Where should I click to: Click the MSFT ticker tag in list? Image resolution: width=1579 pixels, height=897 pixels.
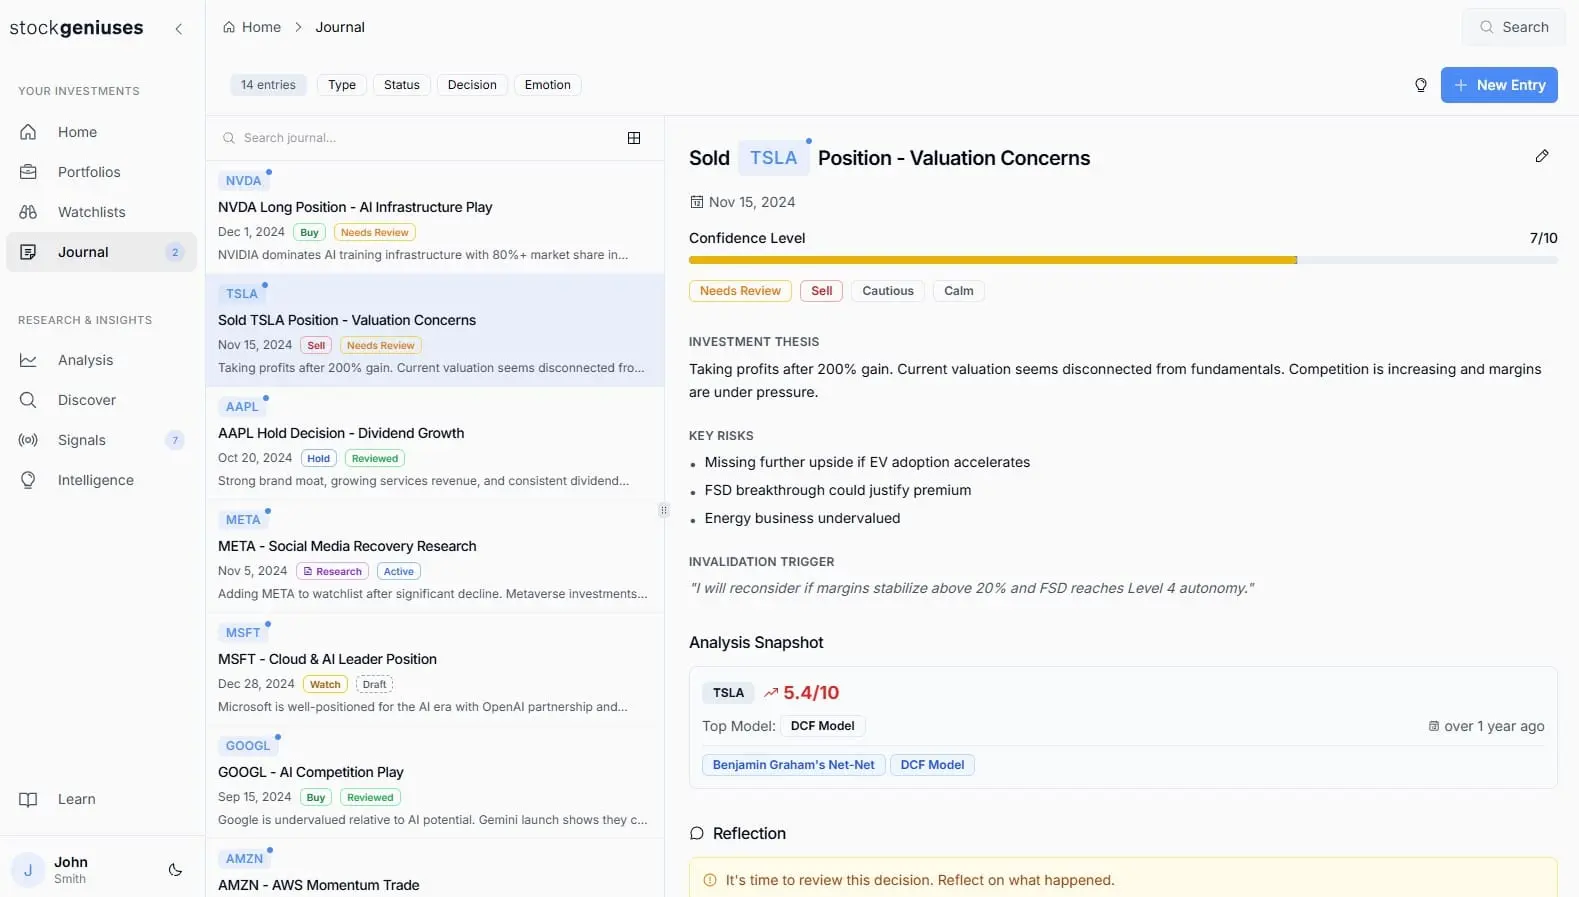(243, 633)
